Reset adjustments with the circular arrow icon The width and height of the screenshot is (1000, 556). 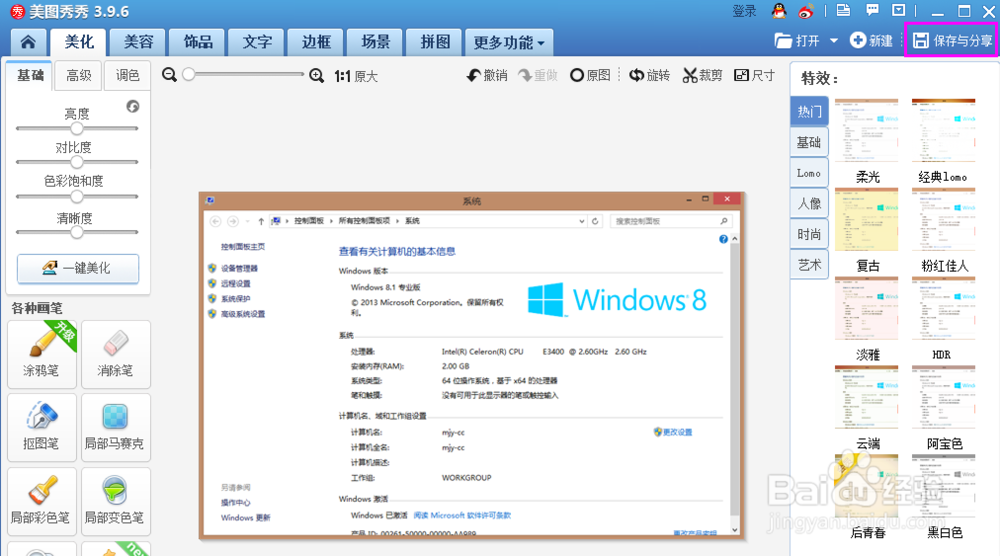click(x=133, y=106)
